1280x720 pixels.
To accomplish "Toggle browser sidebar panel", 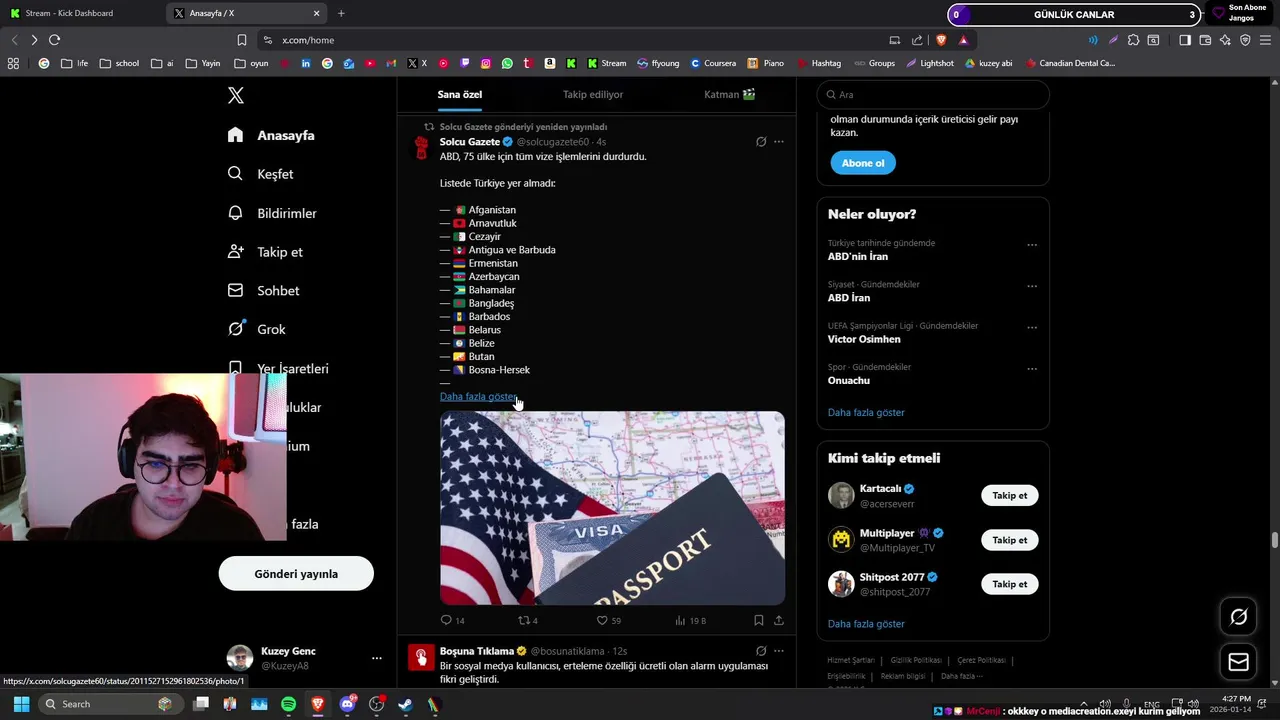I will [1185, 40].
